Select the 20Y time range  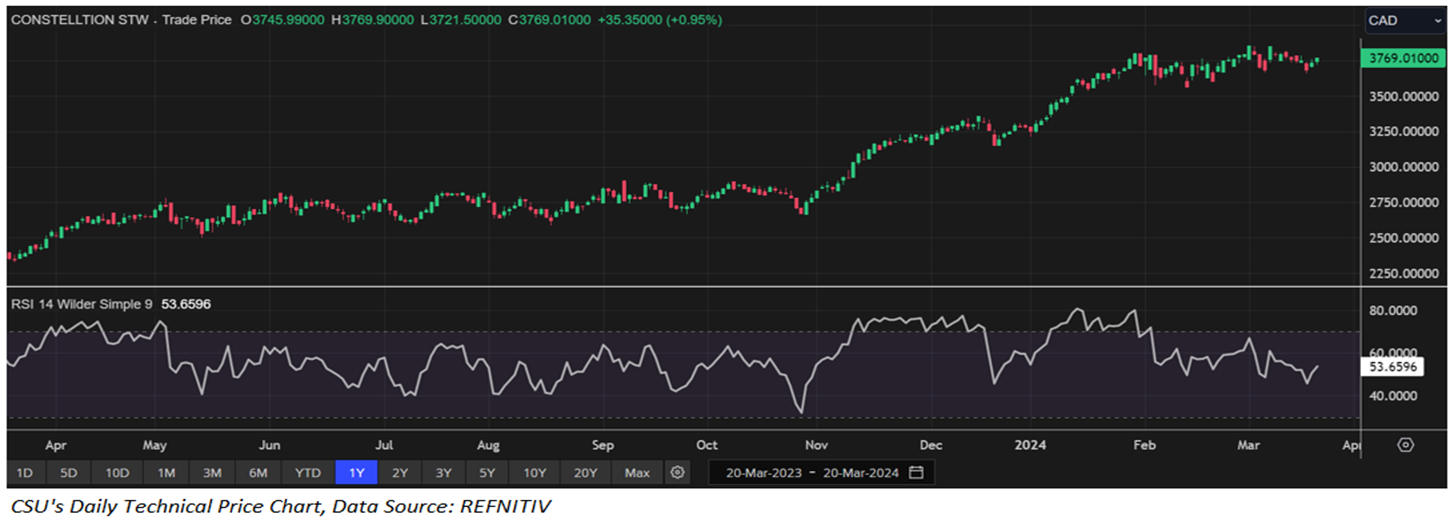pos(587,472)
